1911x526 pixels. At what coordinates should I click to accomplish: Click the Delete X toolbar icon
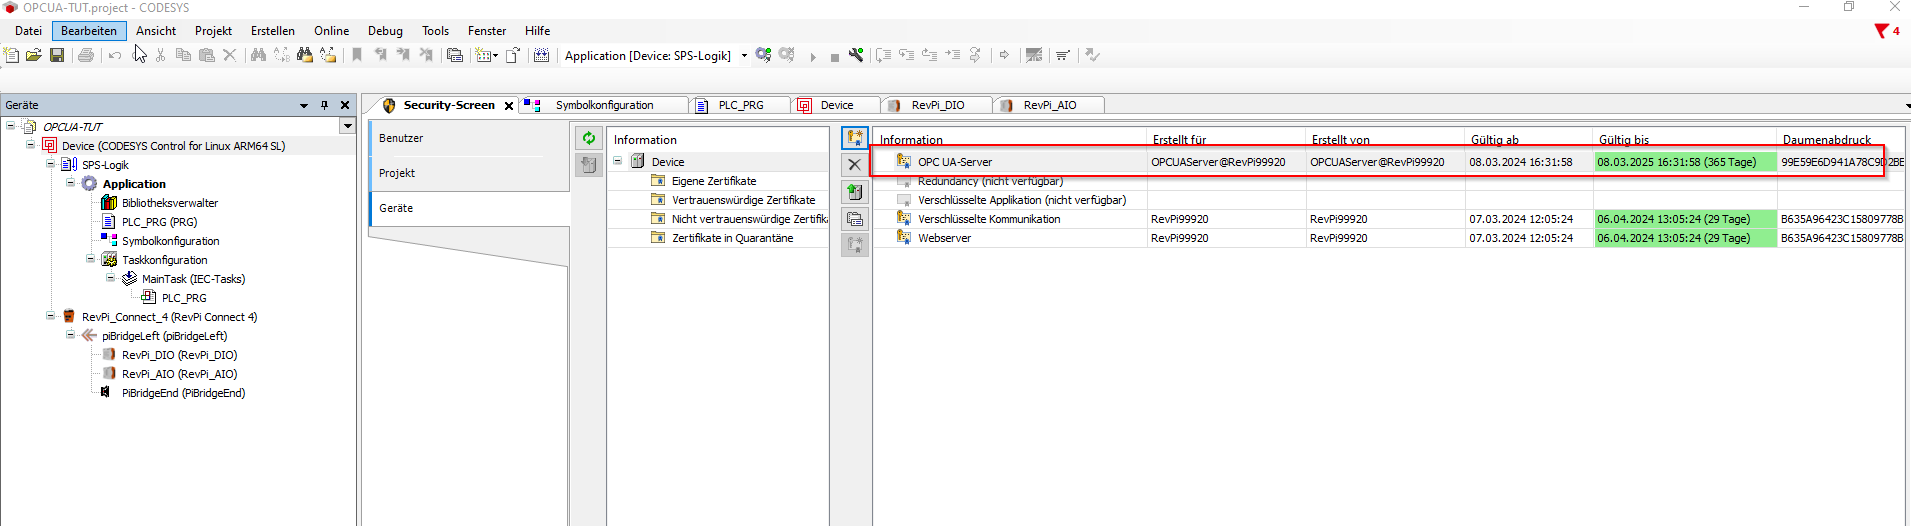(x=229, y=55)
